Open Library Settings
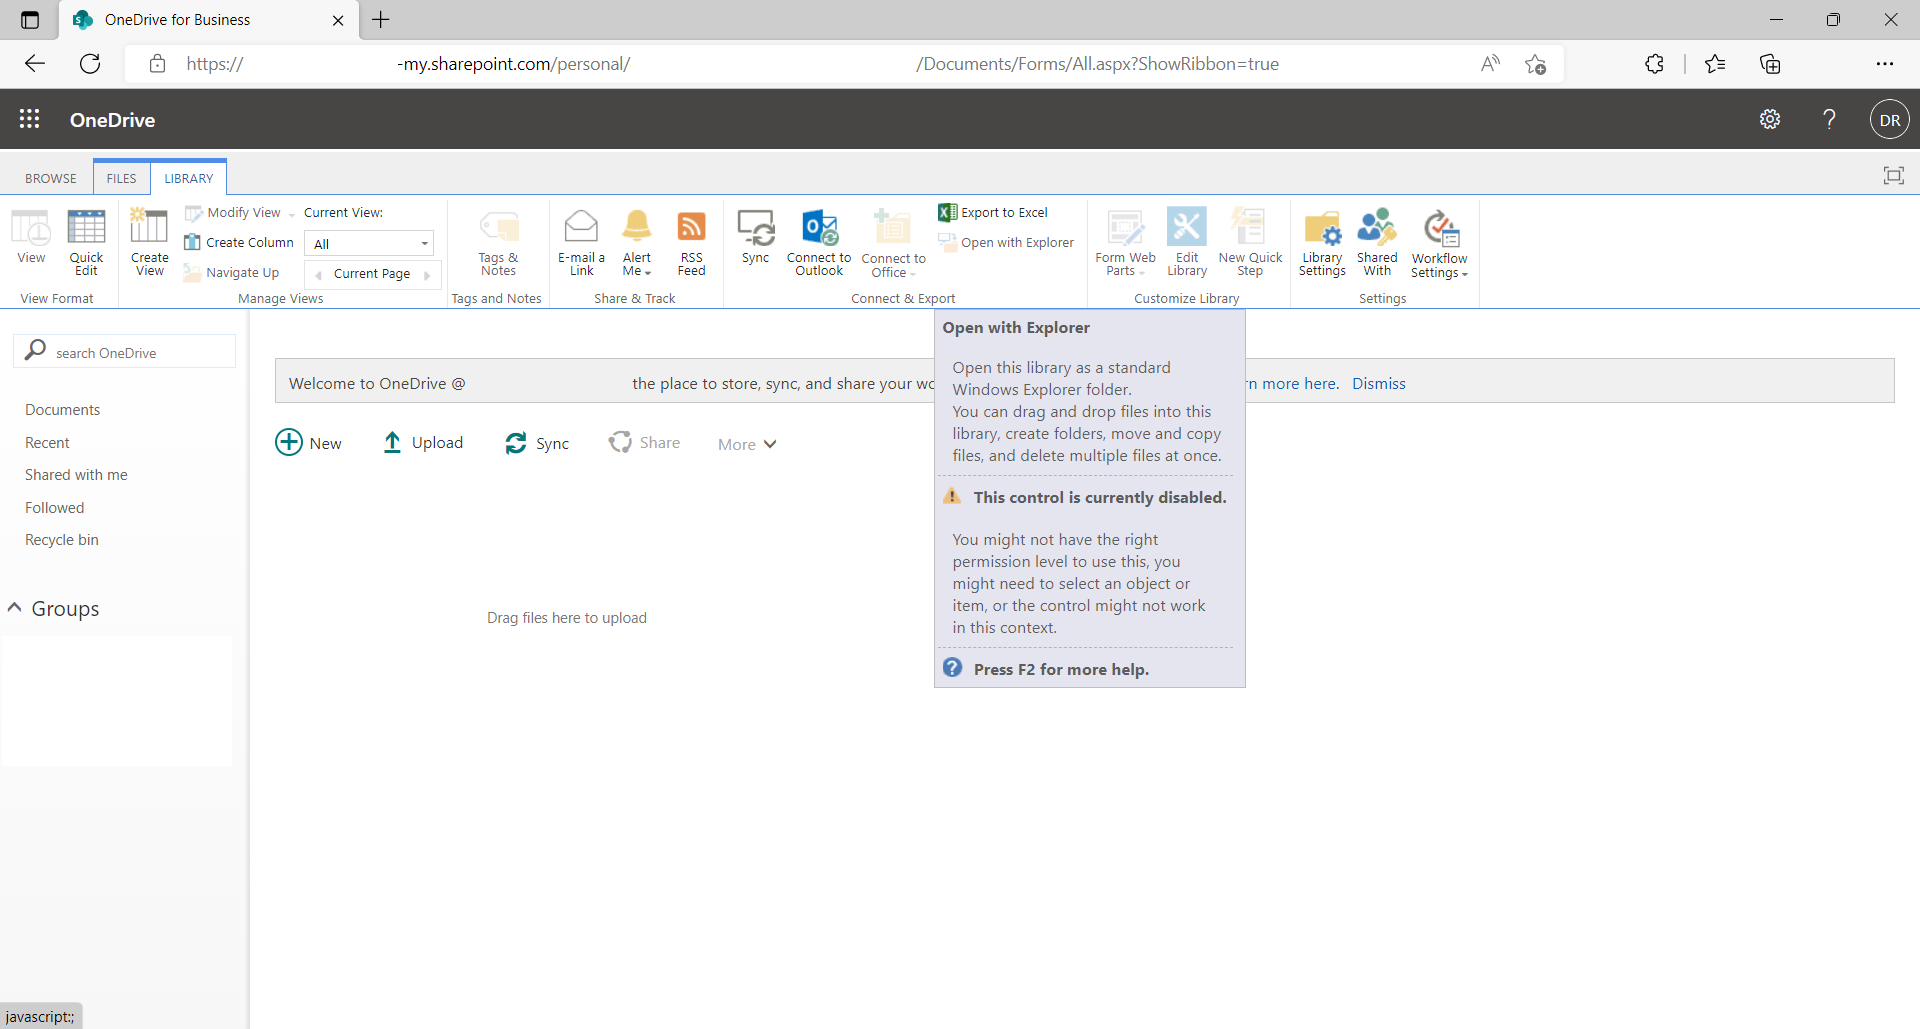This screenshot has width=1920, height=1029. 1322,242
